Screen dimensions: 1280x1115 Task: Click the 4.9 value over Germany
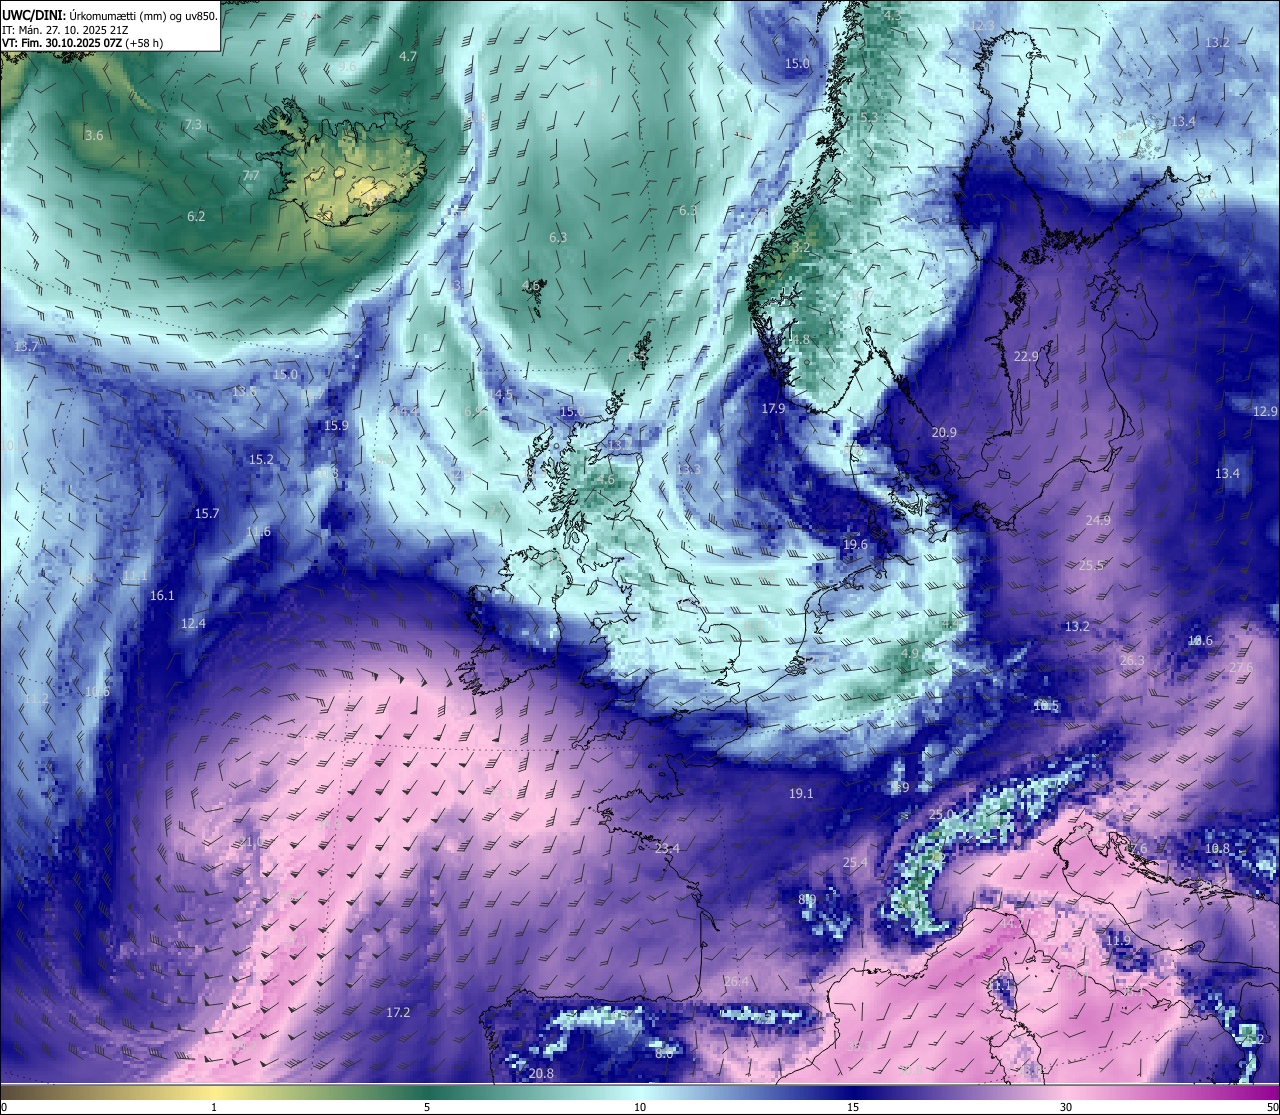[909, 653]
